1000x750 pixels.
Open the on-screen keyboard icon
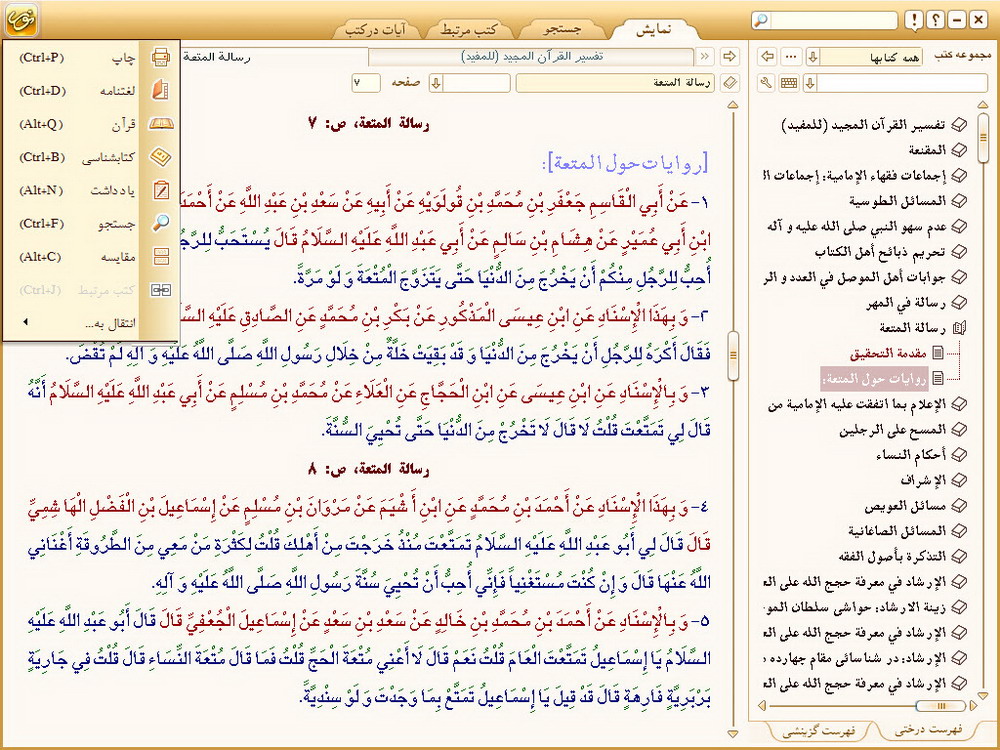[x=789, y=83]
